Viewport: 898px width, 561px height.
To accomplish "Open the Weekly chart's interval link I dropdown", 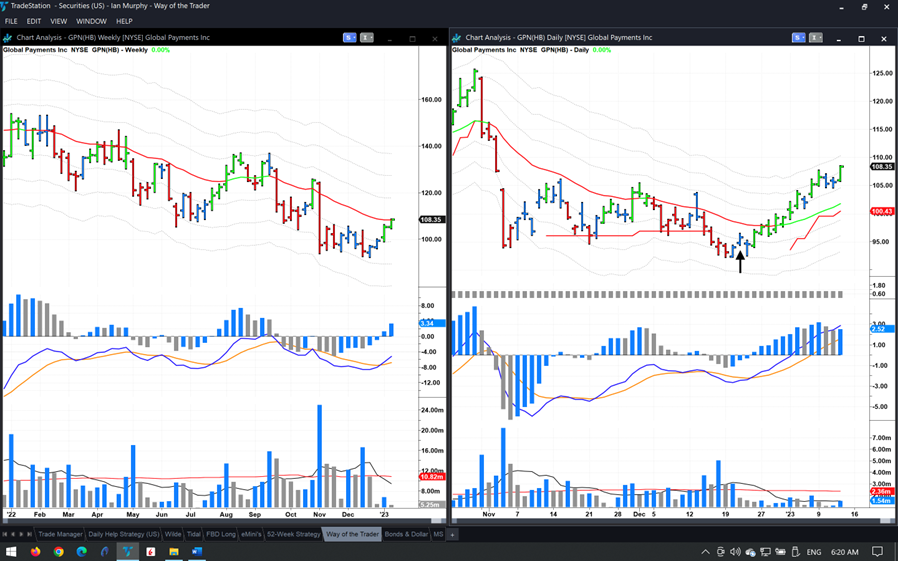I will point(367,38).
